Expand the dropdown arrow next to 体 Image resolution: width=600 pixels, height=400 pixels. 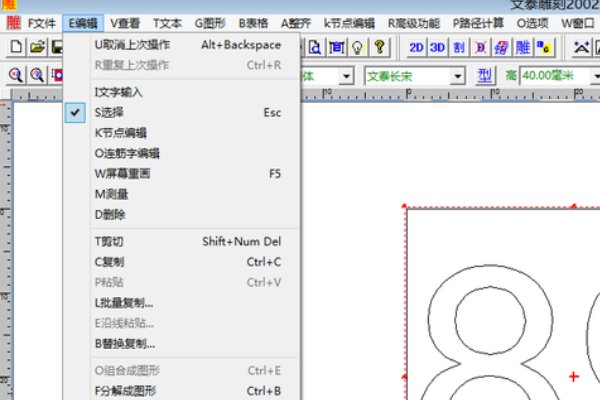coord(346,76)
